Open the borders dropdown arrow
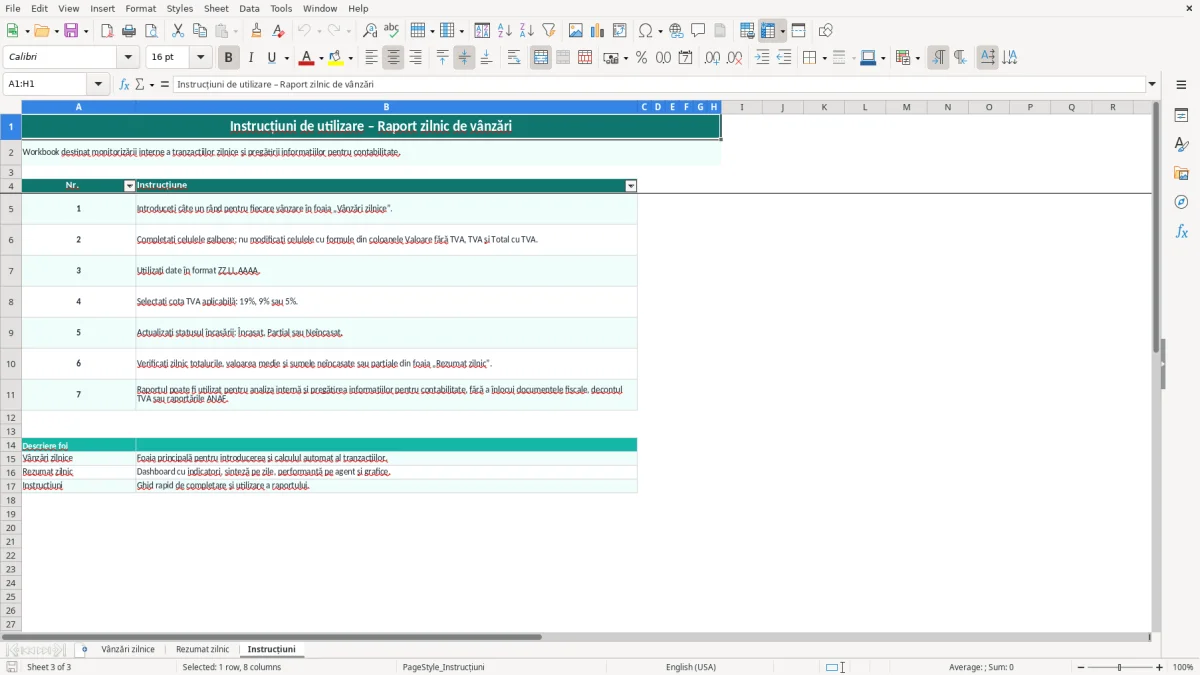Screen dimensions: 1200x675 823,59
